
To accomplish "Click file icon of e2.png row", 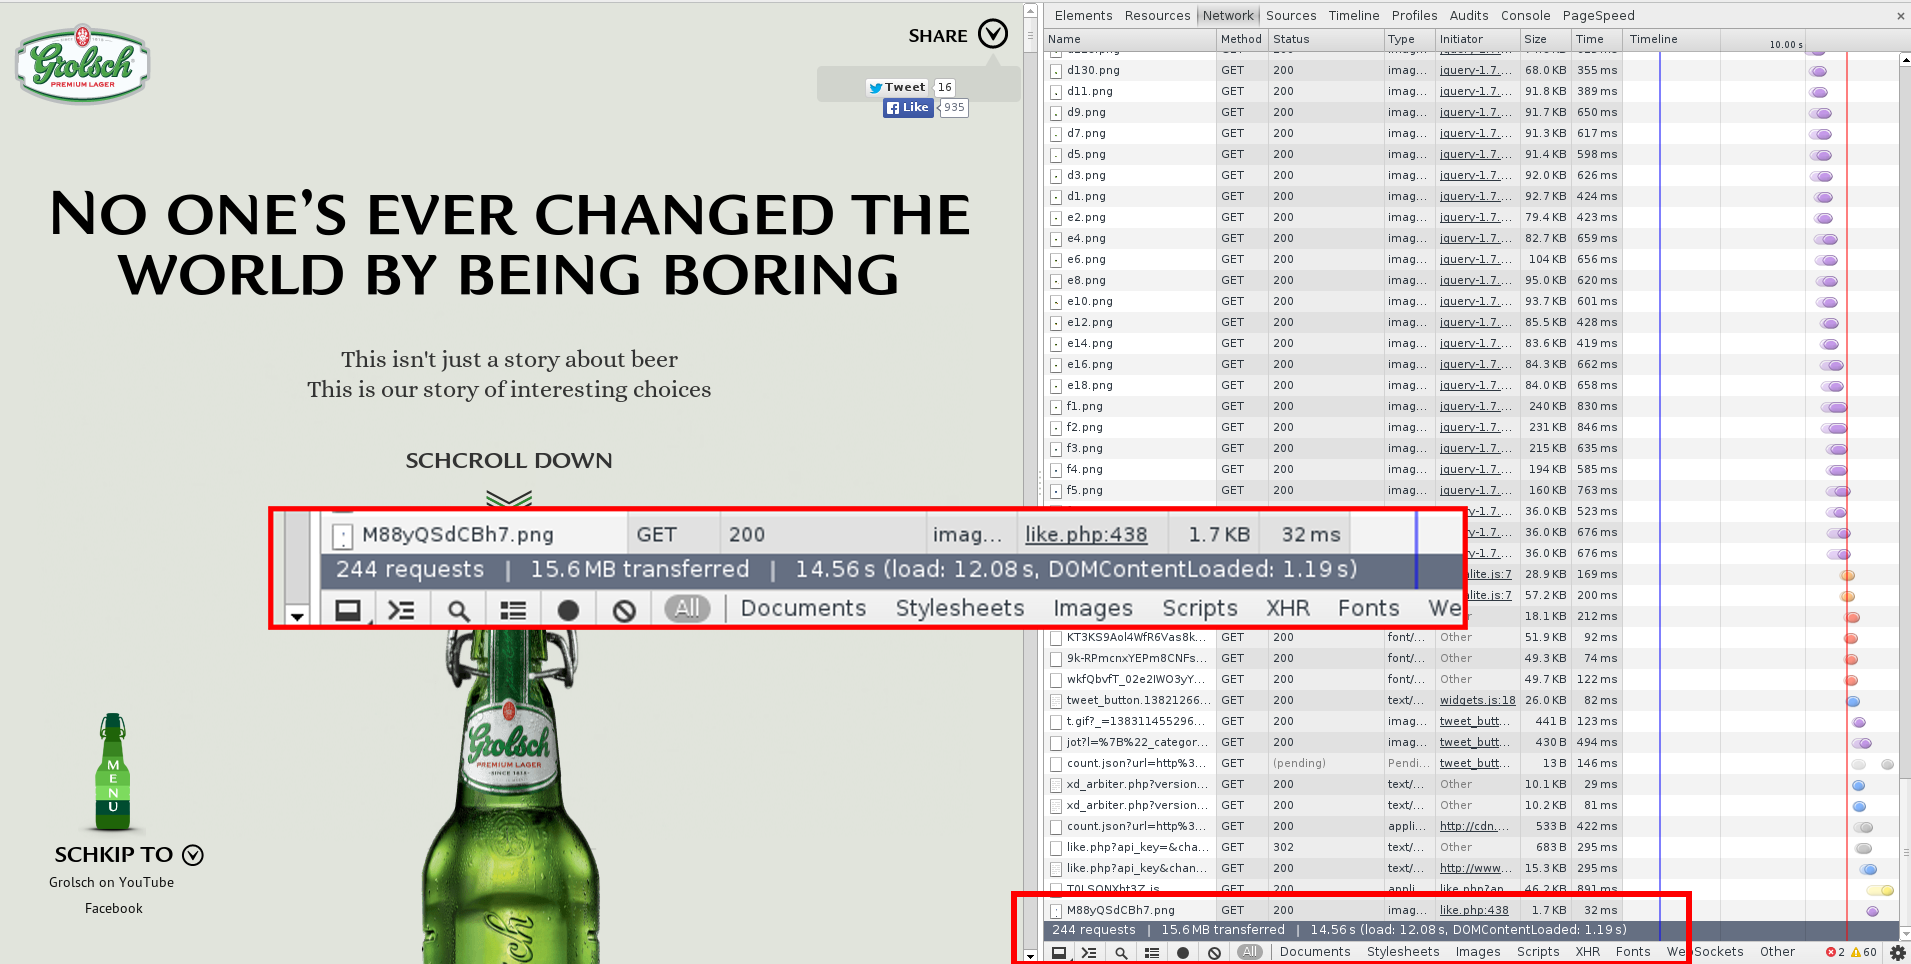I will [1055, 218].
